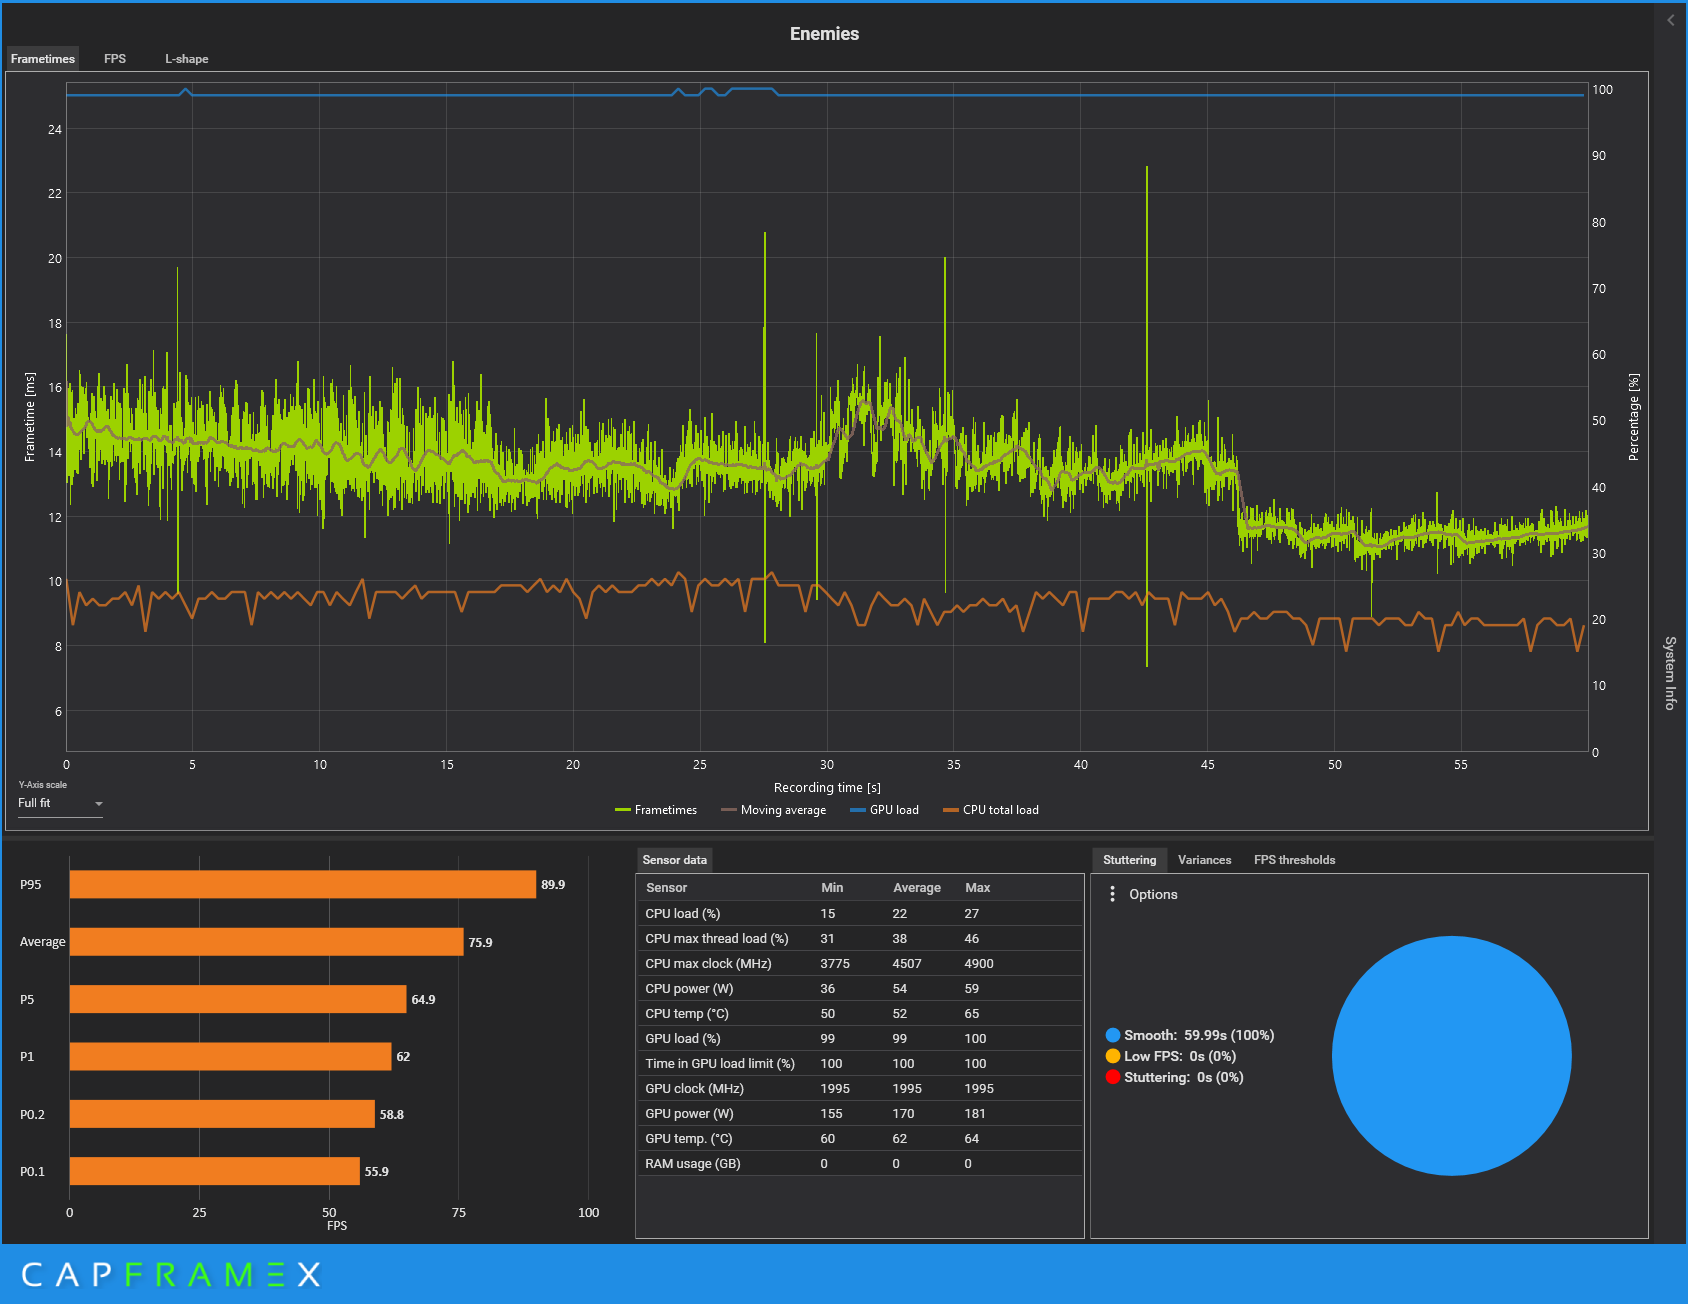Click the CapFrameX logo

coord(171,1274)
